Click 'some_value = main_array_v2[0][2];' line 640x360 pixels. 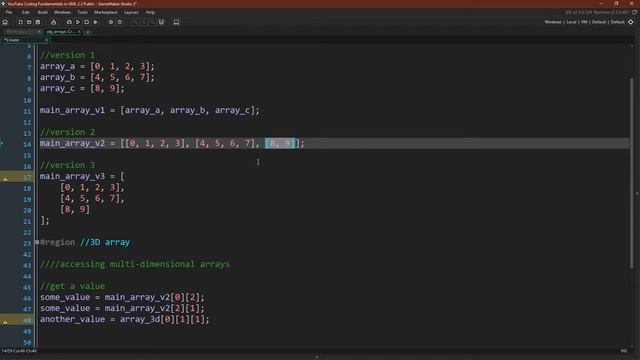coord(122,298)
